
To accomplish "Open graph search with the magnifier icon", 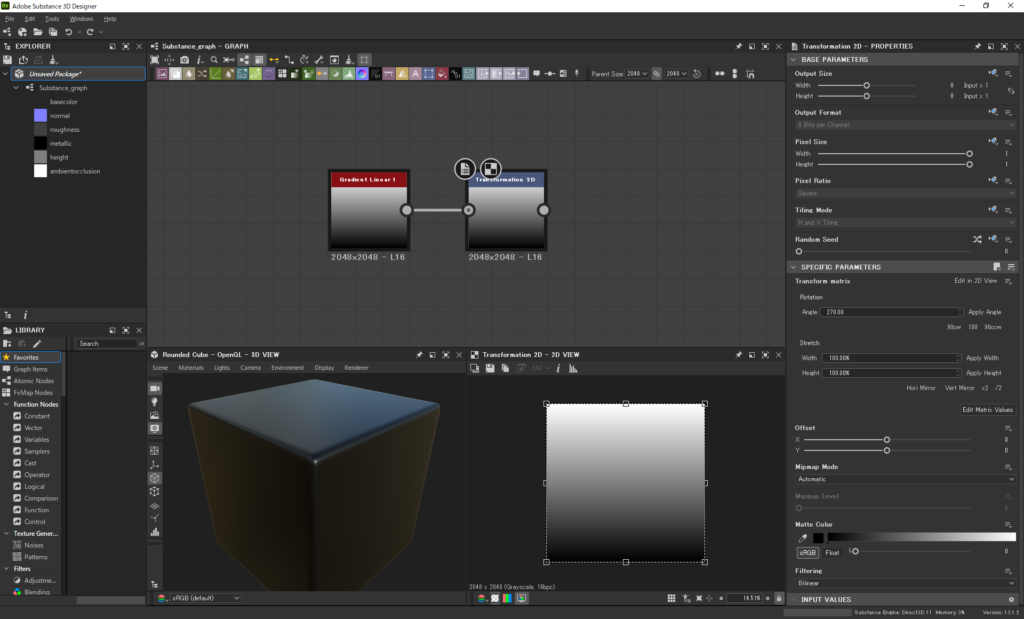I will tap(214, 60).
